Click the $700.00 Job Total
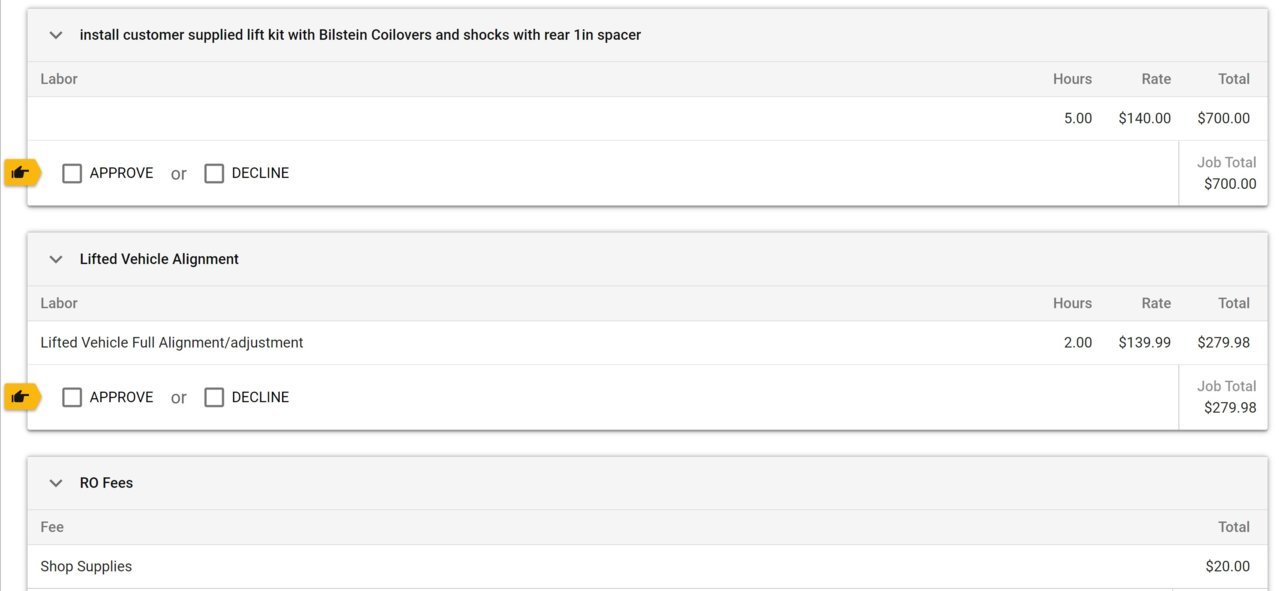This screenshot has height=591, width=1279. tap(1230, 184)
